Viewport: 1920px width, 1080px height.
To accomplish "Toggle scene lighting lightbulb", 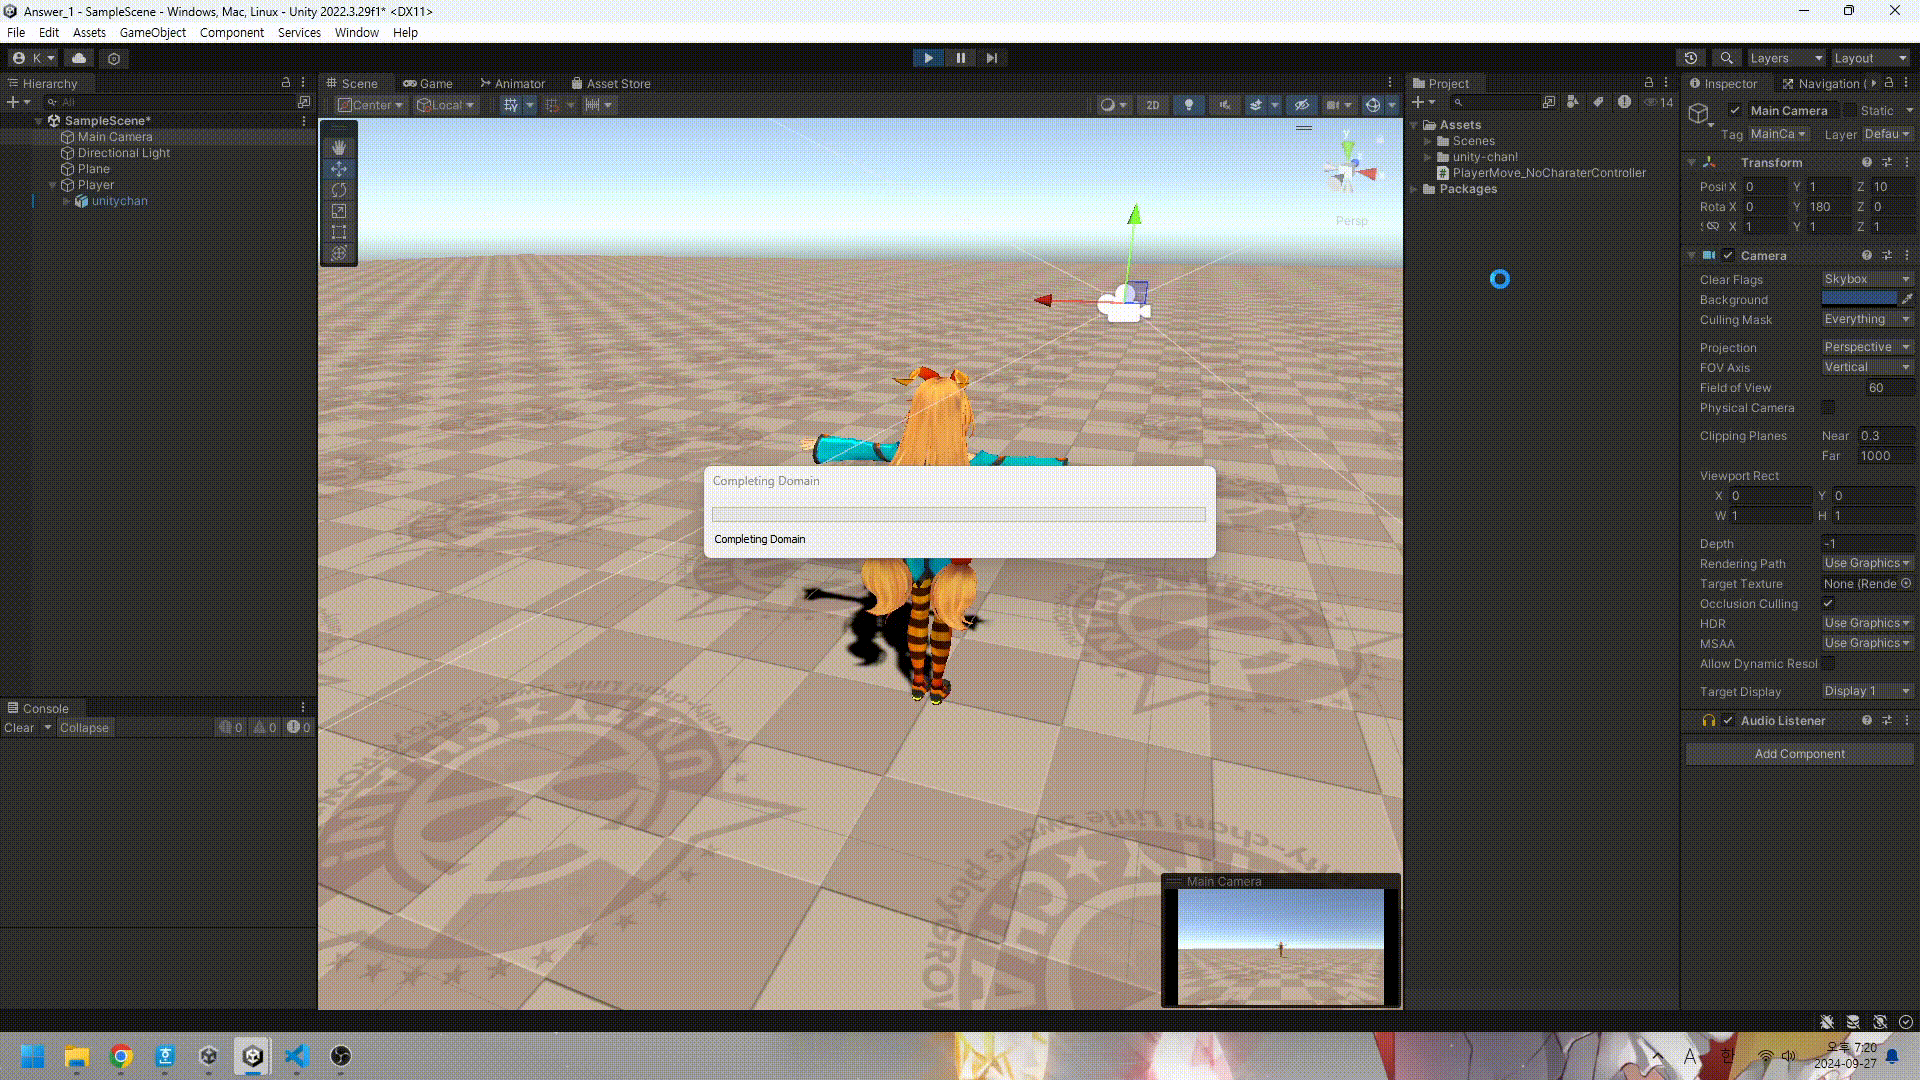I will [x=1188, y=105].
